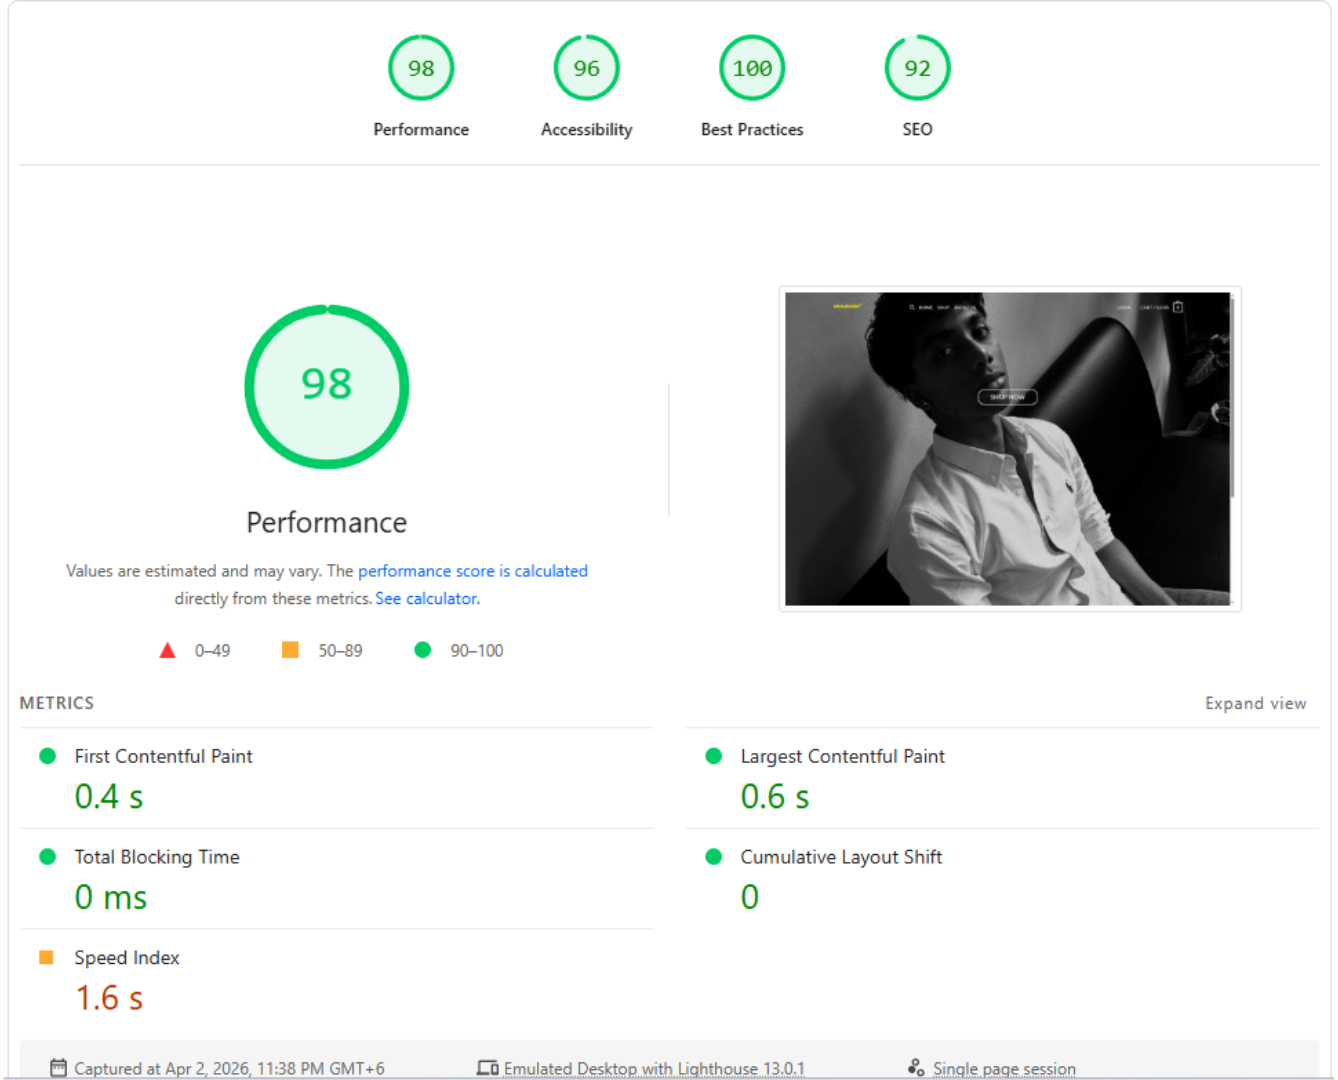Open the performance score is calculated link
Viewport: 1338px width, 1080px height.
coord(473,571)
